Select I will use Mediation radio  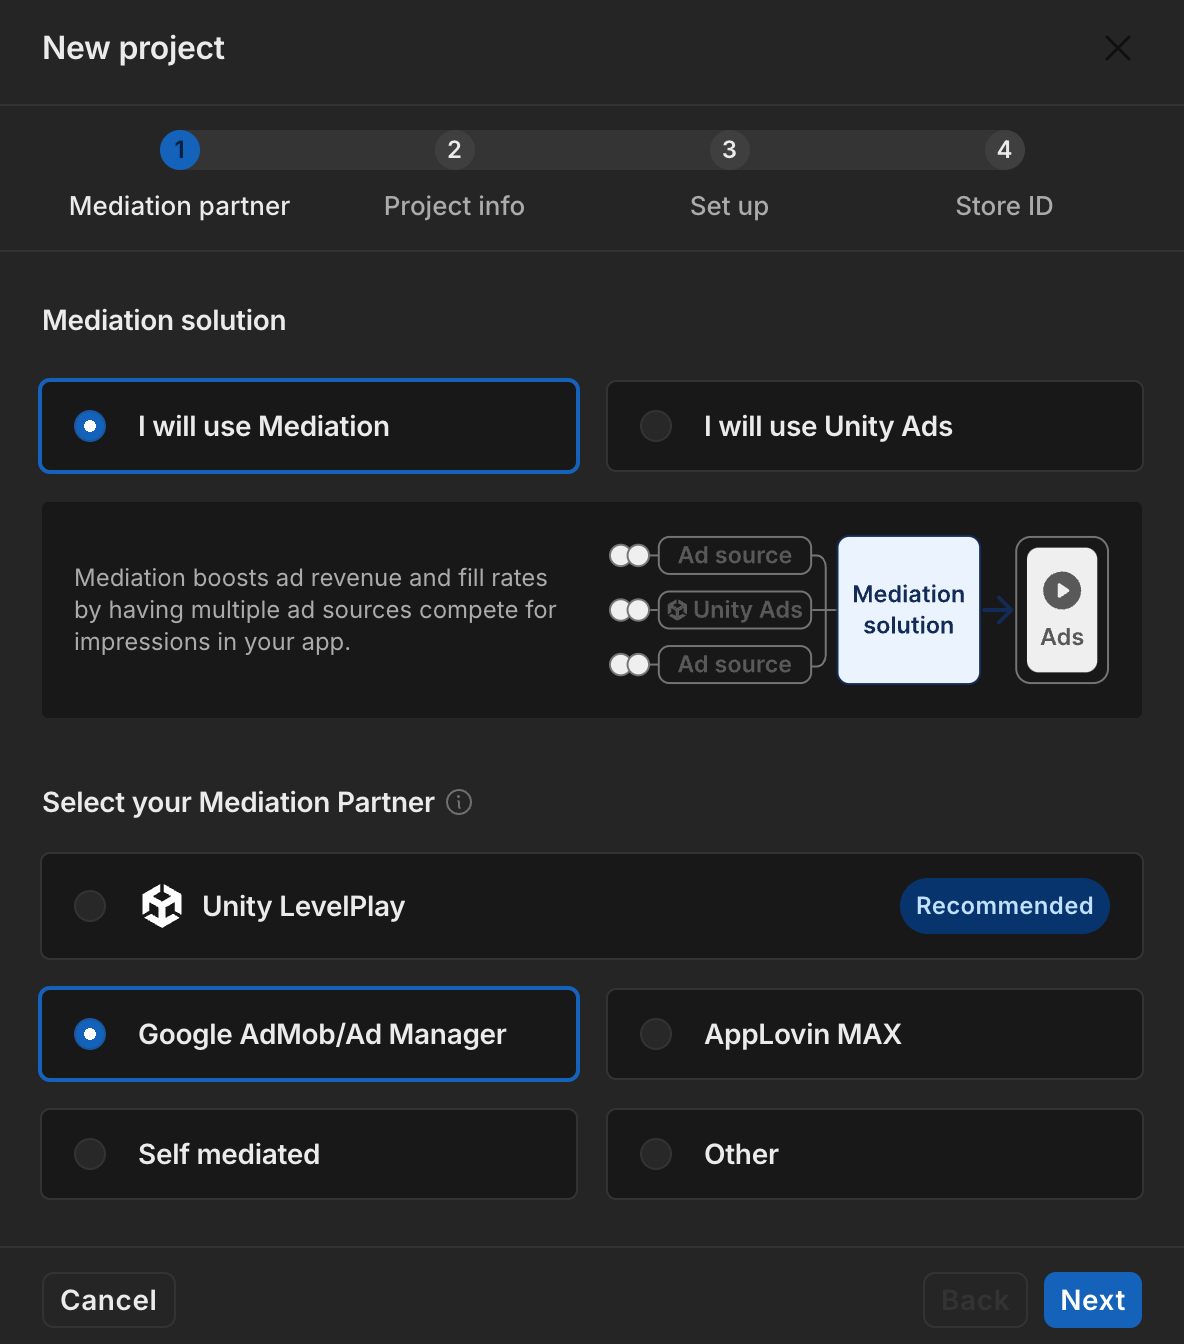tap(91, 426)
